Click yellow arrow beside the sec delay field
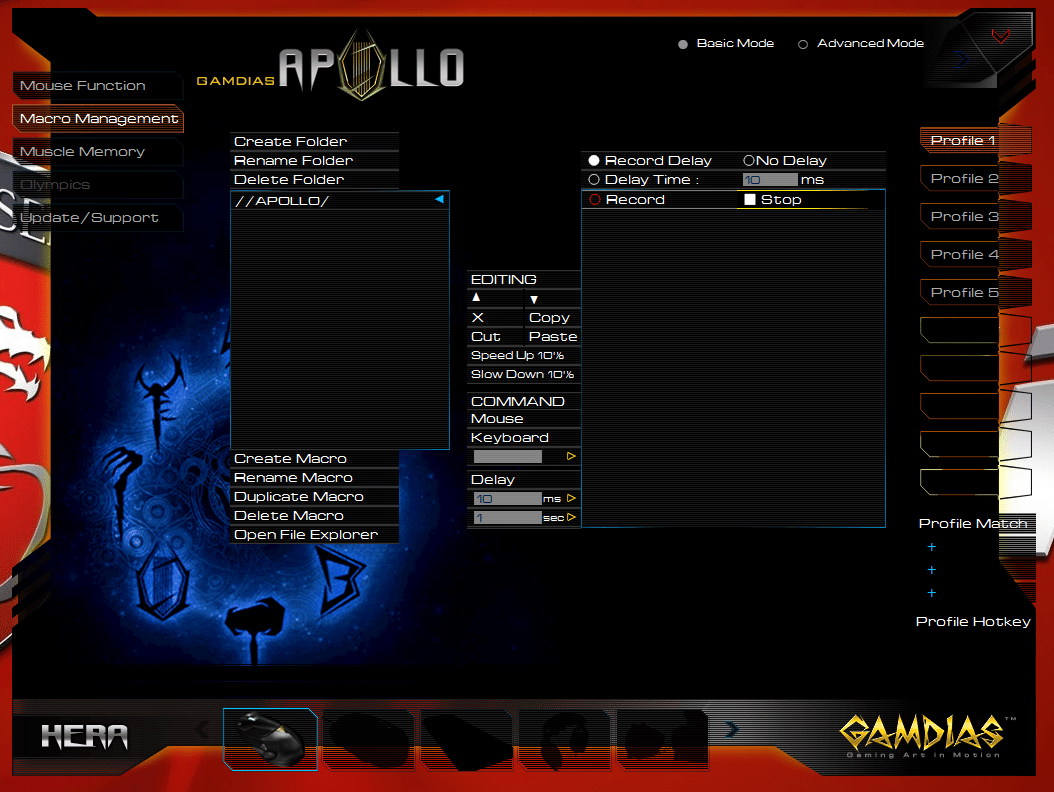This screenshot has width=1054, height=792. click(x=572, y=517)
